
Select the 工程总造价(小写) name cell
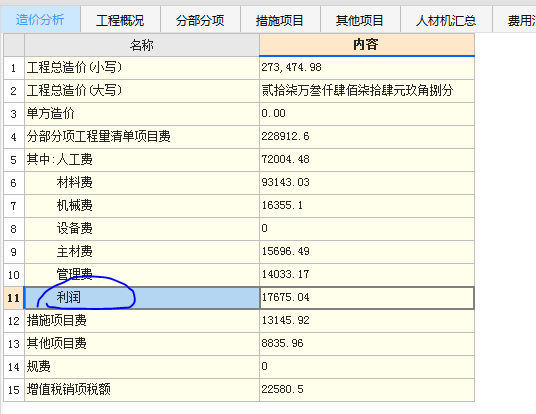point(142,68)
